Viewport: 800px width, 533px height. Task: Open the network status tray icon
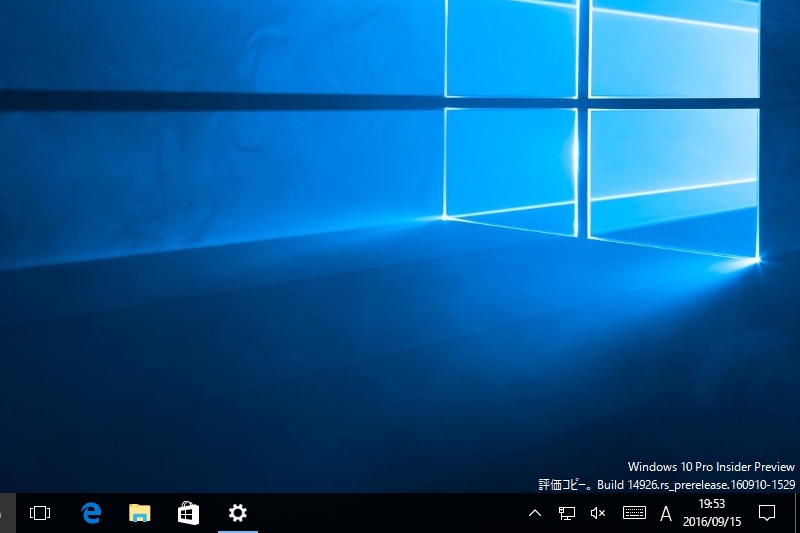[567, 513]
